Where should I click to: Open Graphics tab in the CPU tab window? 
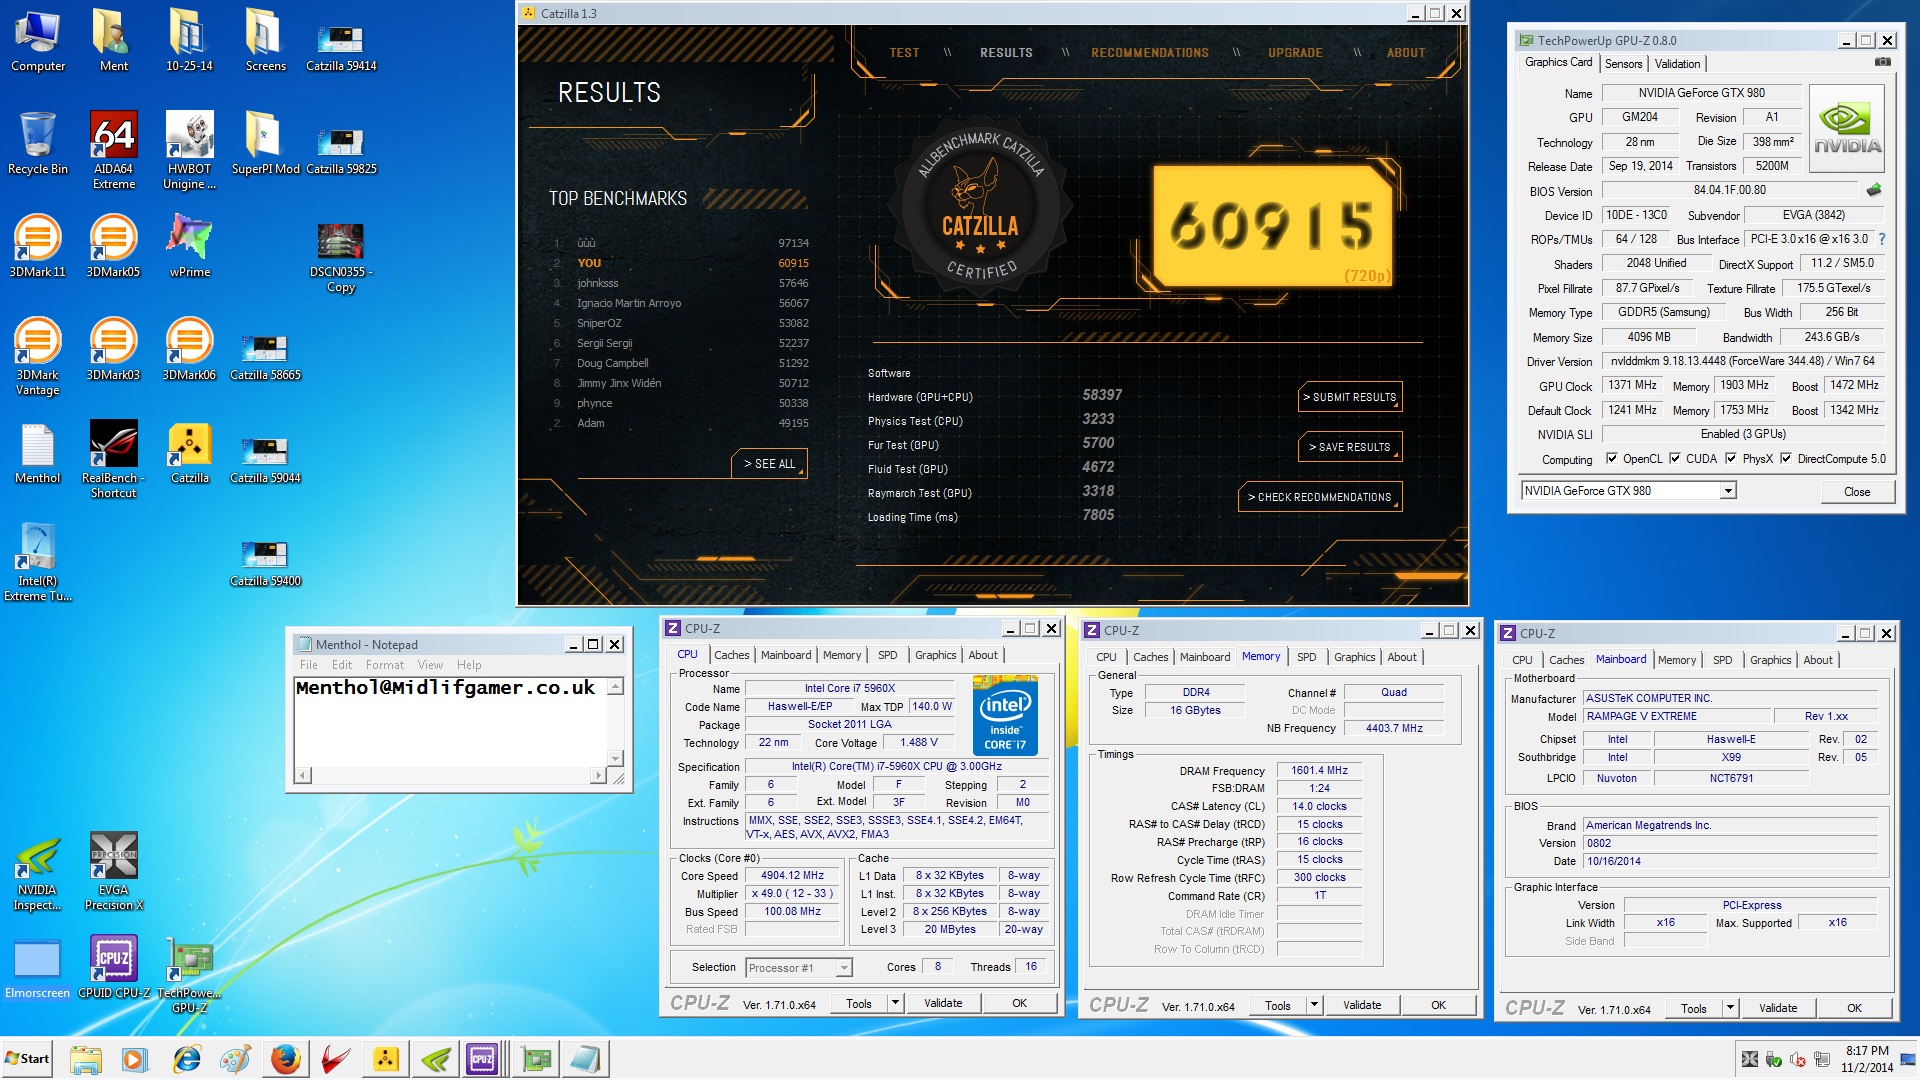[935, 655]
